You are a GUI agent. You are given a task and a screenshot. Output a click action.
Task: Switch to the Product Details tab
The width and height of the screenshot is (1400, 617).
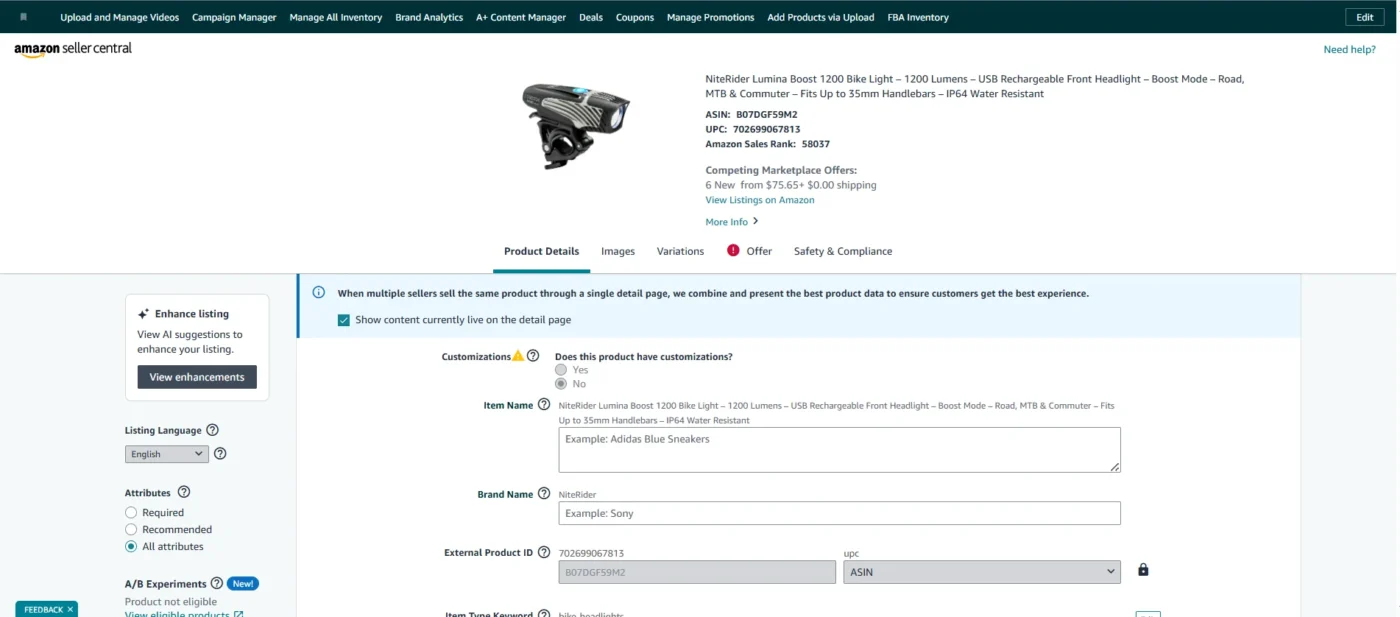click(x=541, y=251)
